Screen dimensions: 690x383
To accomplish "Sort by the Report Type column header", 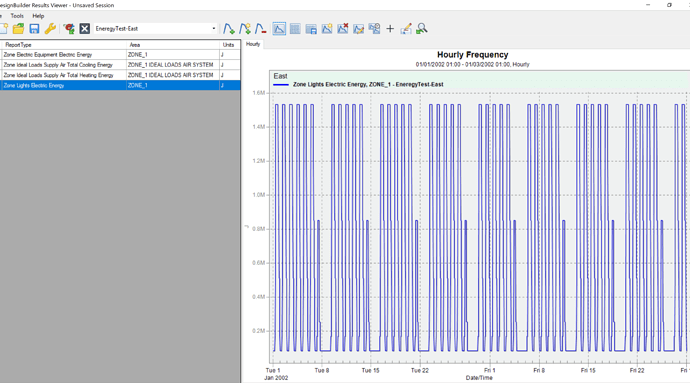I will click(63, 44).
